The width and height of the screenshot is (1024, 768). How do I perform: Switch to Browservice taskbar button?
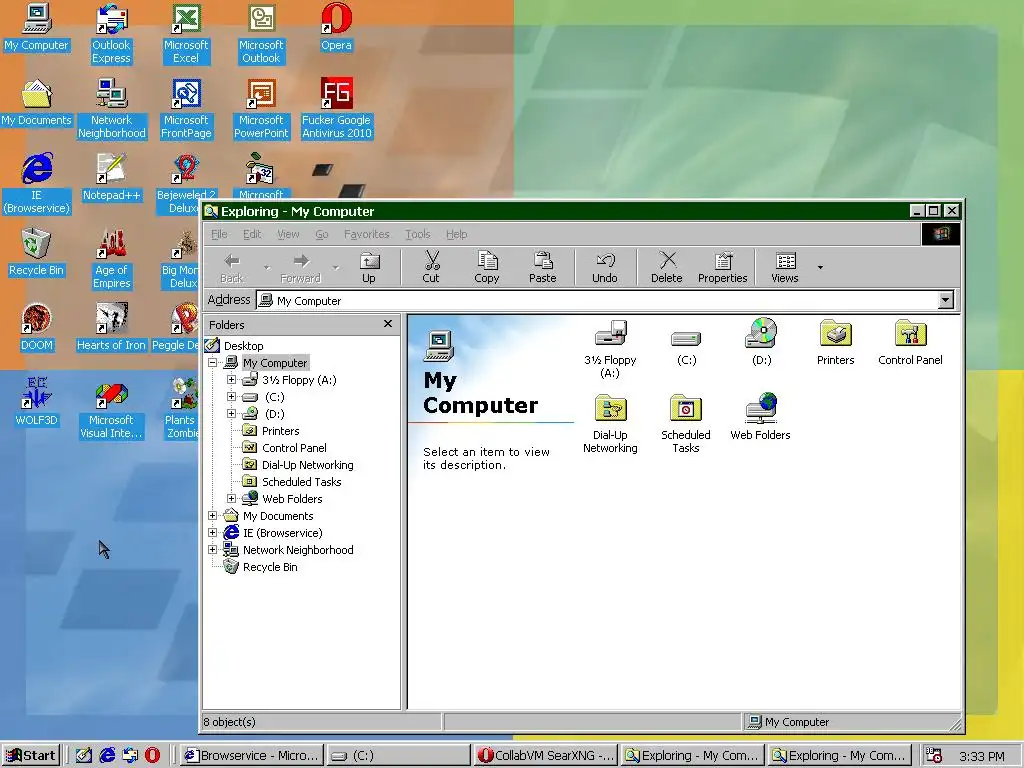tap(251, 755)
